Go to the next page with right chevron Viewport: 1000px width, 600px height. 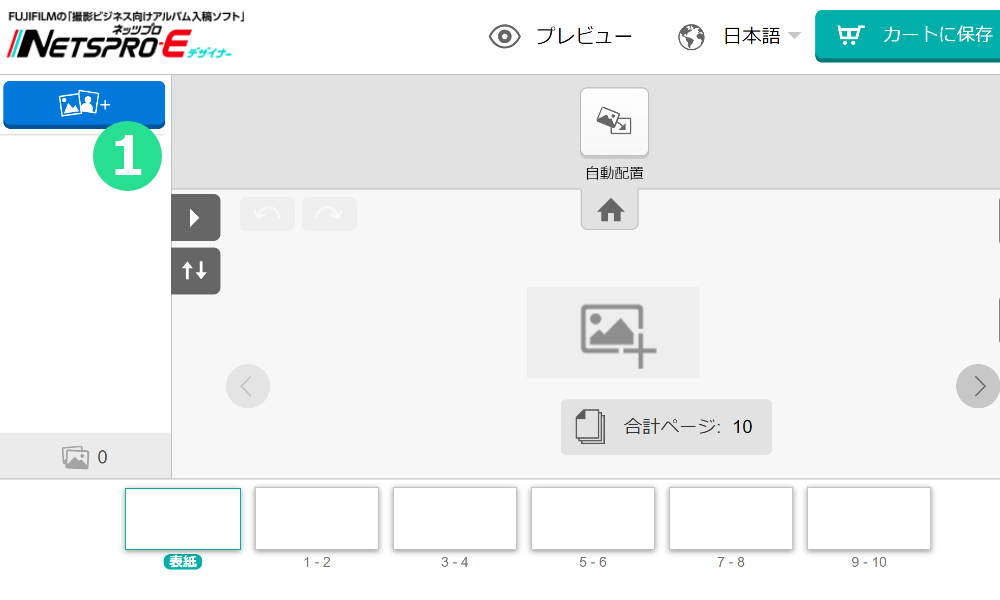click(978, 386)
